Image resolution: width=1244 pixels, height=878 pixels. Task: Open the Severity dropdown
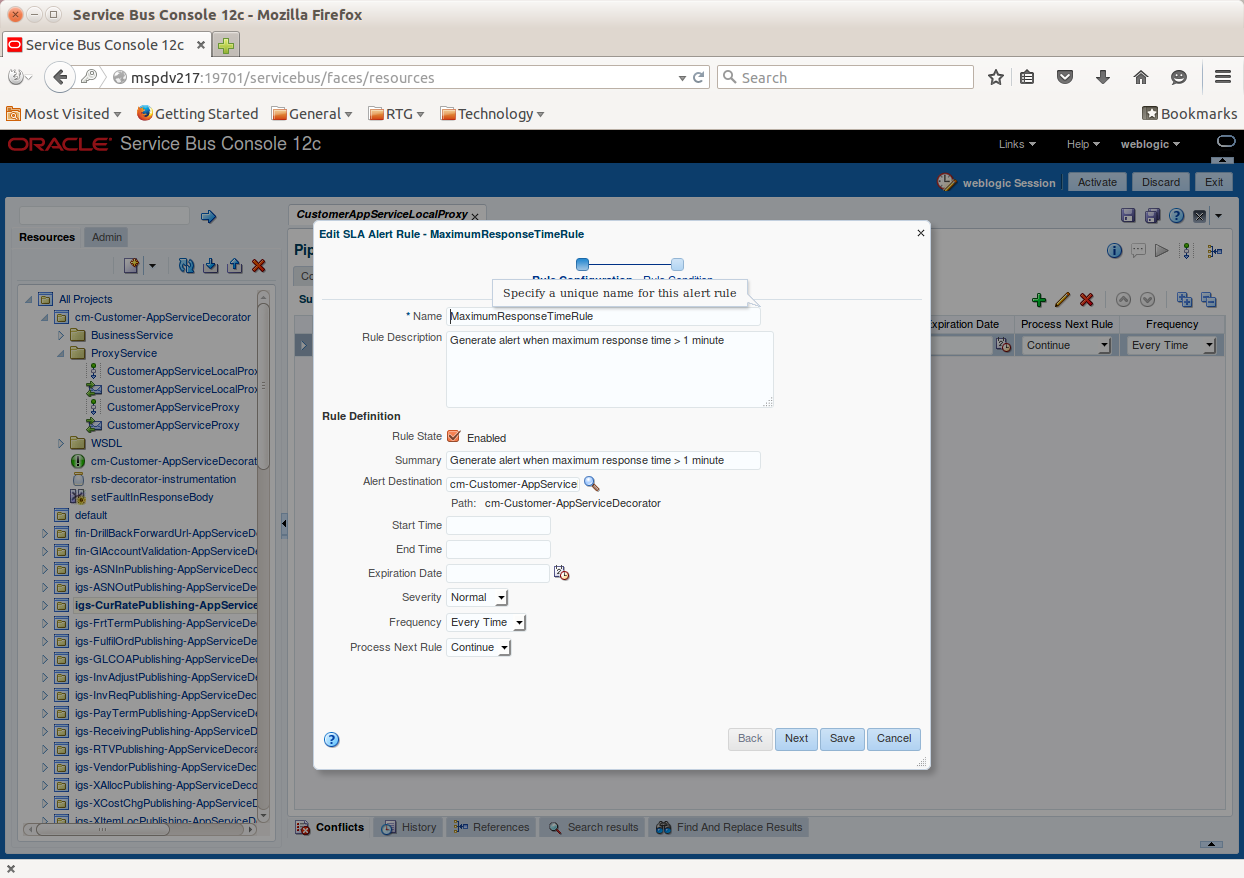pyautogui.click(x=478, y=597)
